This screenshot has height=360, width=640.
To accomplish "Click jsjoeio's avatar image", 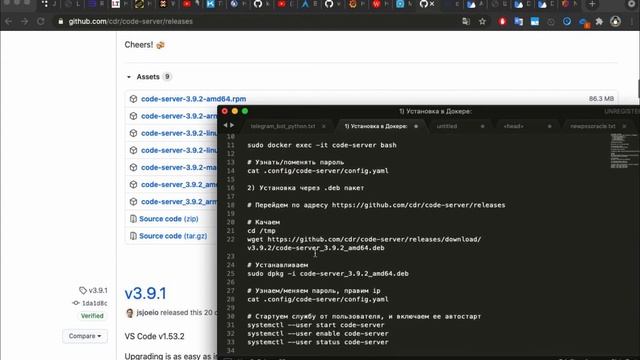I will tap(130, 313).
